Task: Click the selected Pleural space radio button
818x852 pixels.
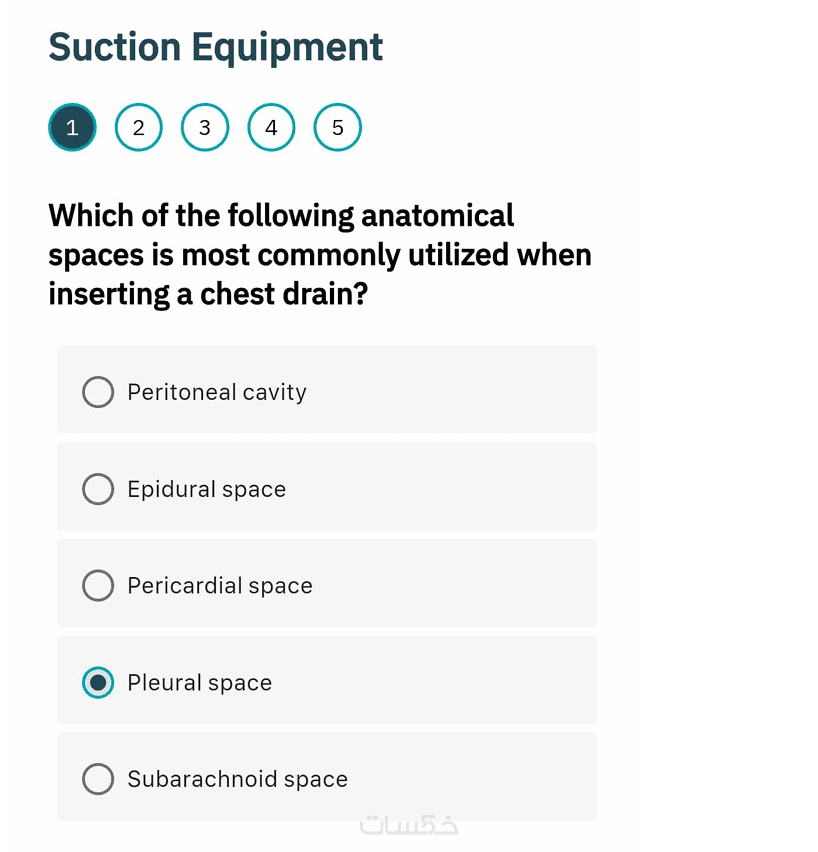Action: (x=98, y=683)
